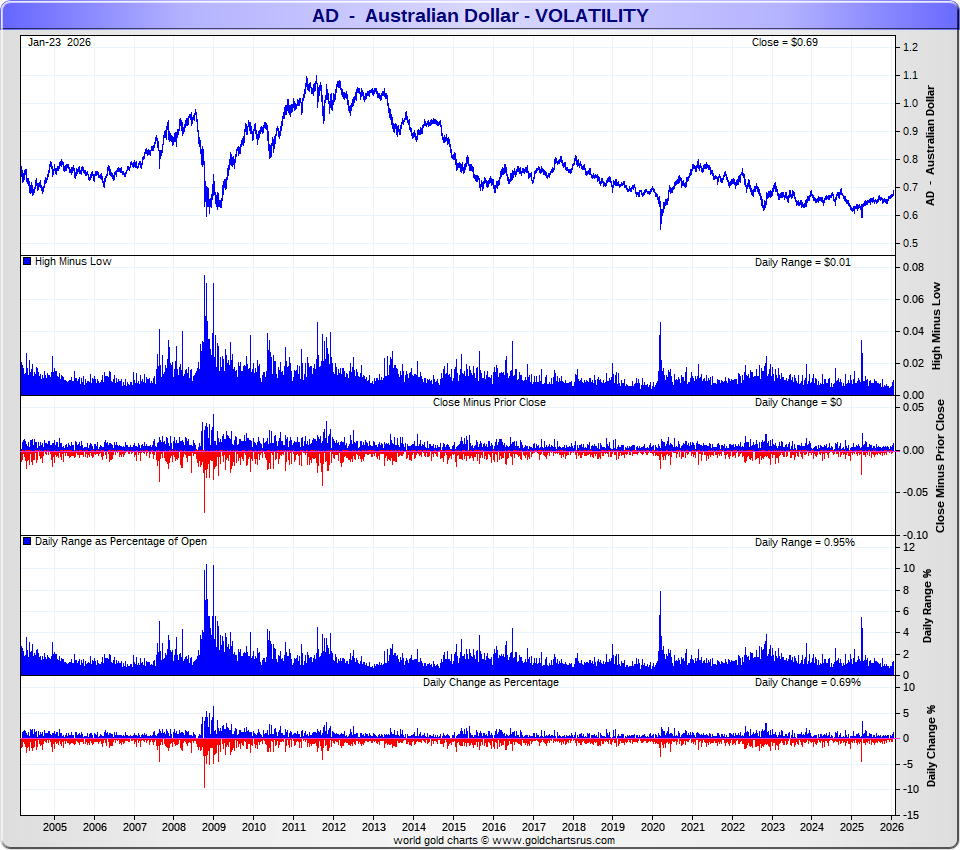This screenshot has width=960, height=850.
Task: Click the 1.1 tick on the price axis
Action: pyautogui.click(x=910, y=75)
